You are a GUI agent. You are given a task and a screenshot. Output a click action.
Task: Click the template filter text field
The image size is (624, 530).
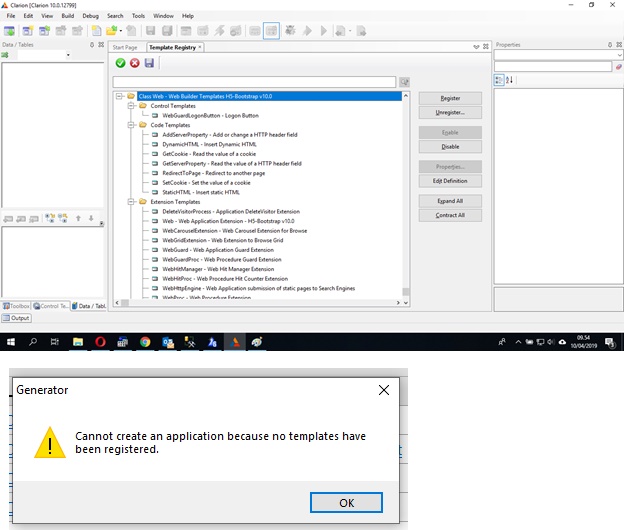[x=255, y=82]
